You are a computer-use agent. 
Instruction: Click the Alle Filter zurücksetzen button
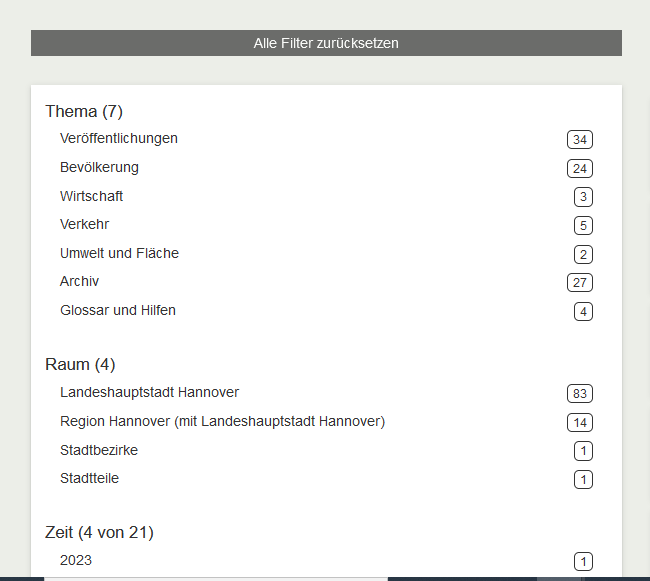point(326,43)
